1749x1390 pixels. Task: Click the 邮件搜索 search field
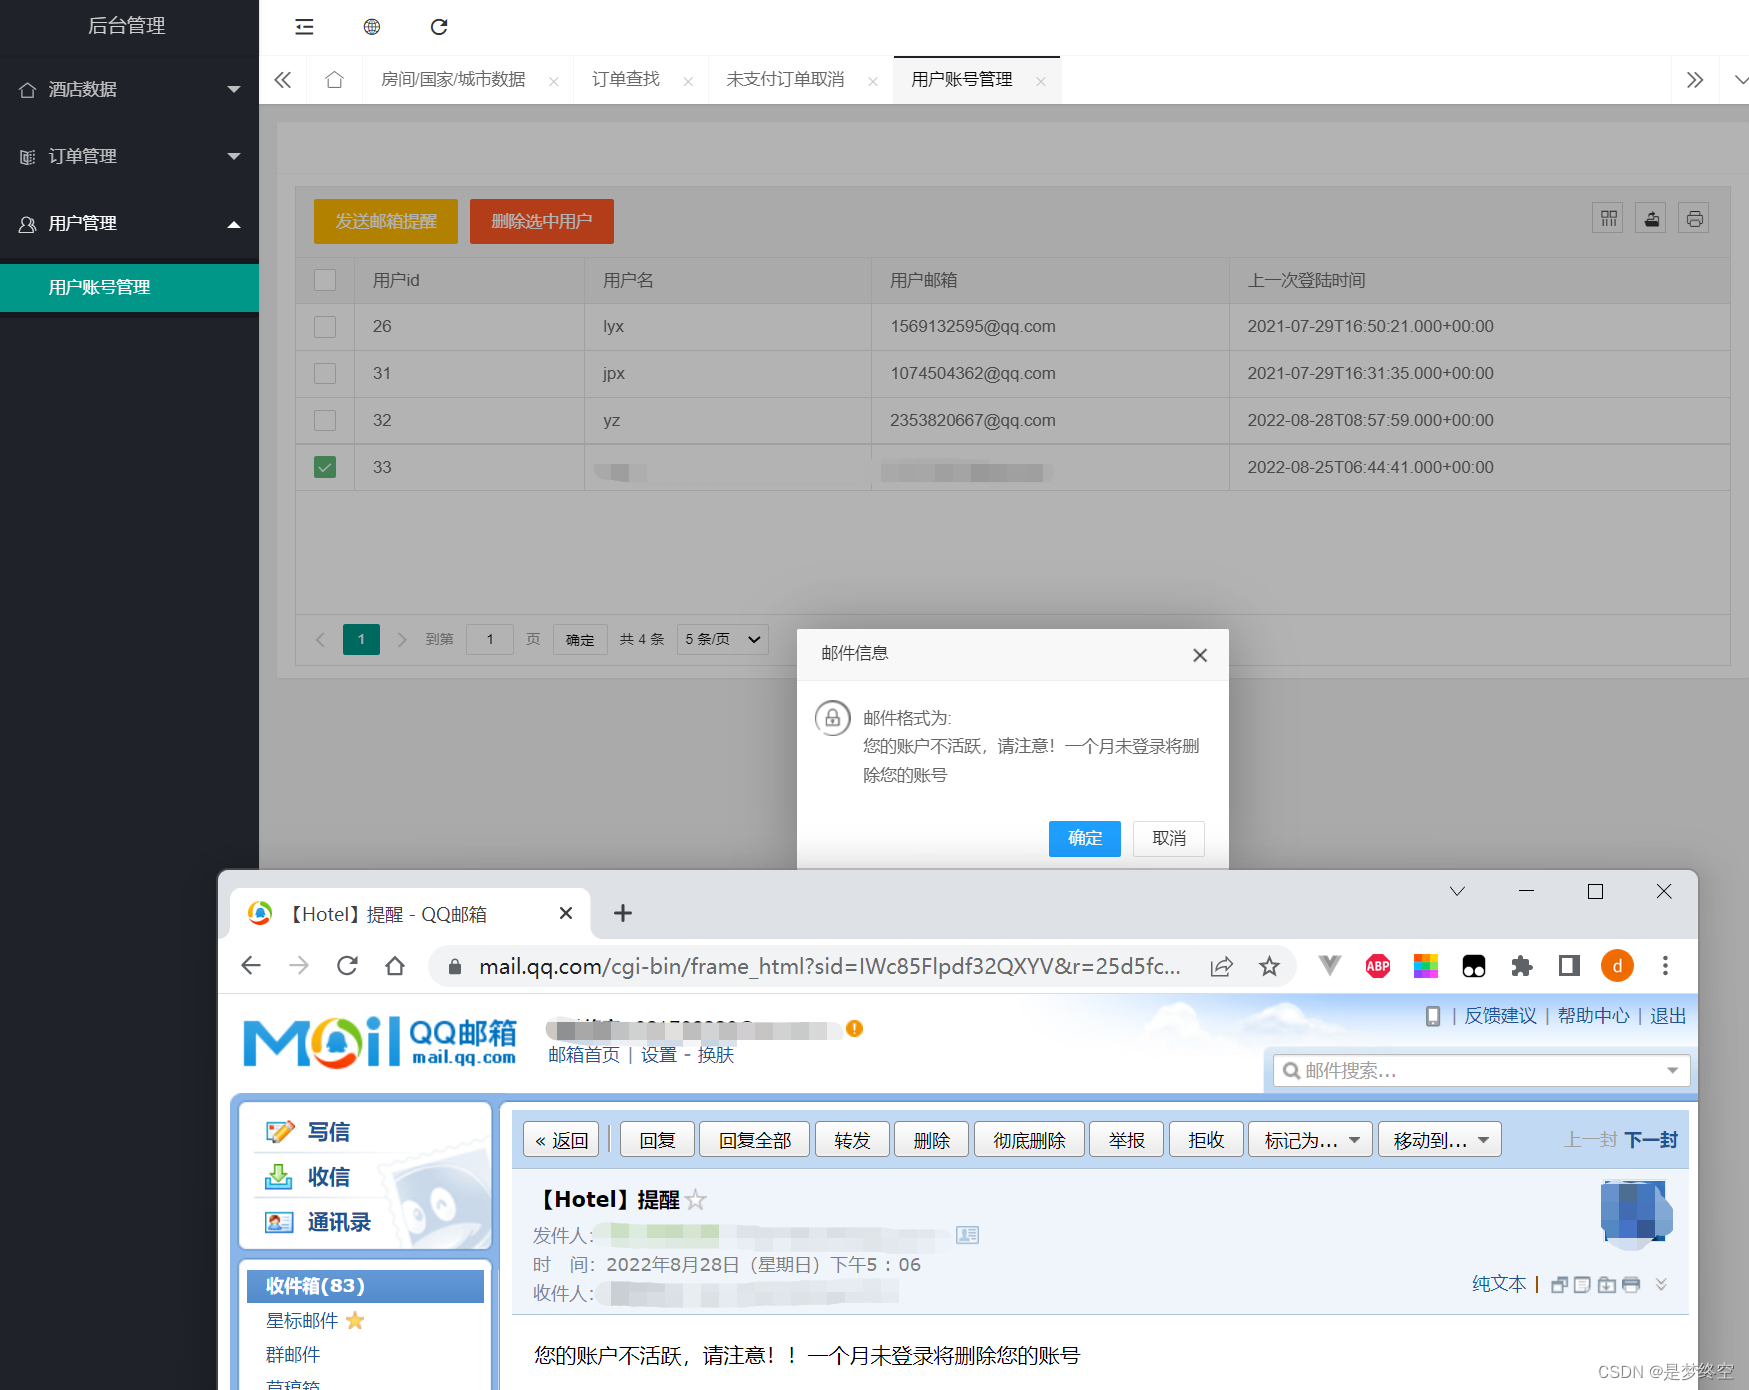(1480, 1070)
